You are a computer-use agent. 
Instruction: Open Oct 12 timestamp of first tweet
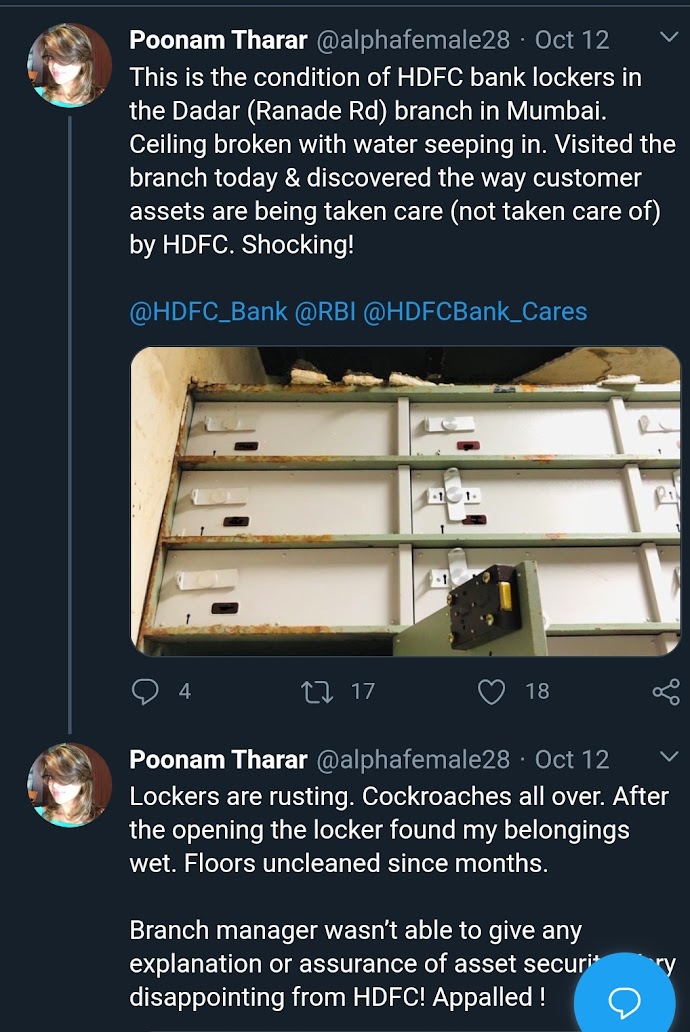pyautogui.click(x=572, y=40)
